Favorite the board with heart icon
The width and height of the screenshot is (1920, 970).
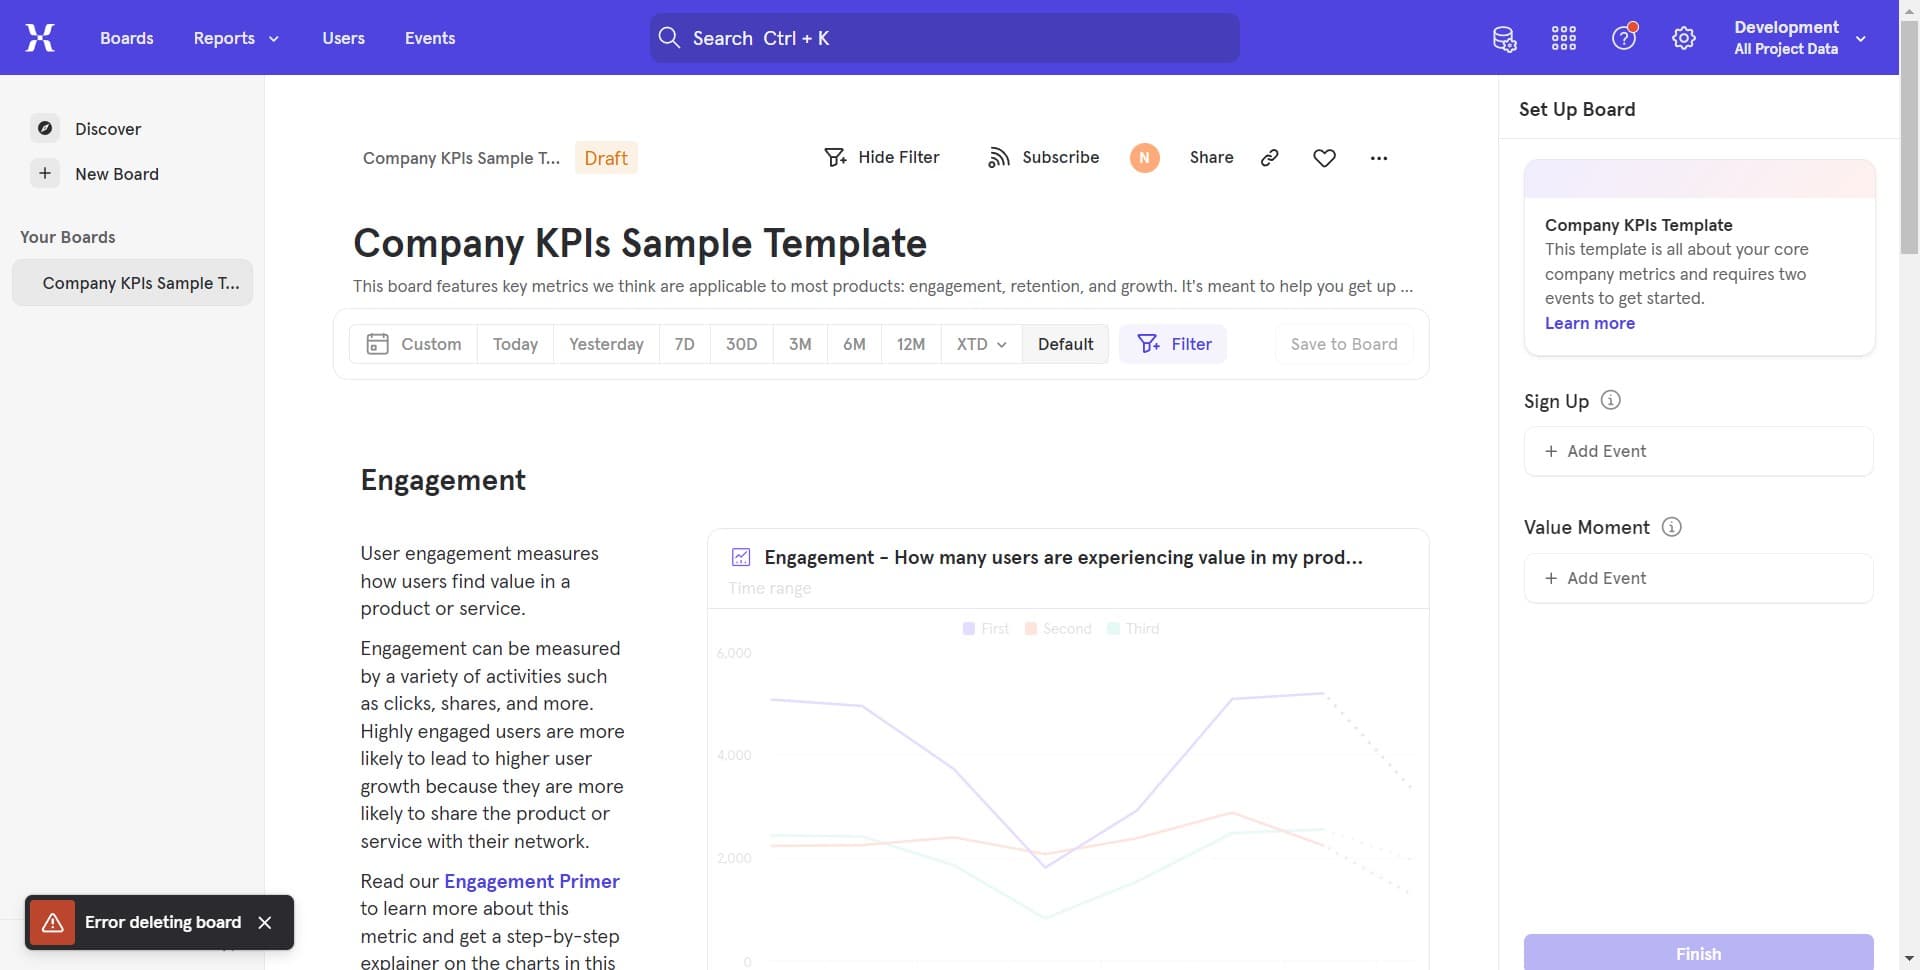coord(1324,158)
